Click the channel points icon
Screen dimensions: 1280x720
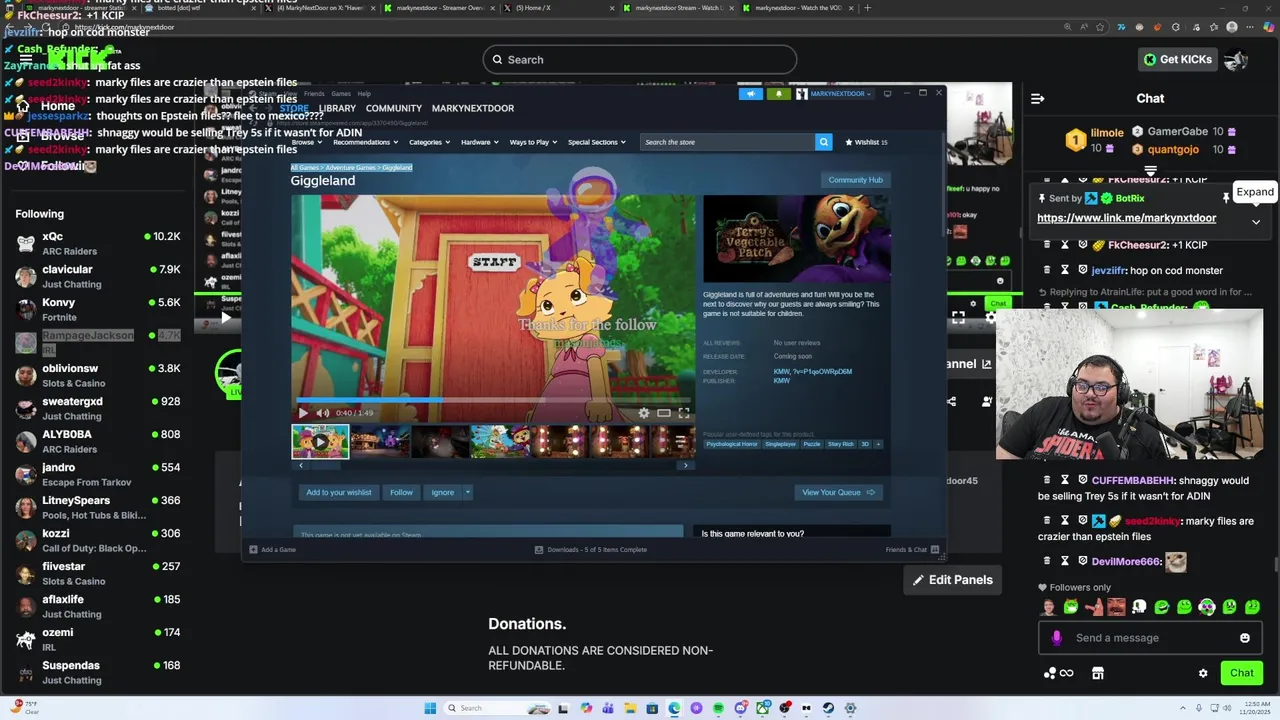pyautogui.click(x=1058, y=673)
